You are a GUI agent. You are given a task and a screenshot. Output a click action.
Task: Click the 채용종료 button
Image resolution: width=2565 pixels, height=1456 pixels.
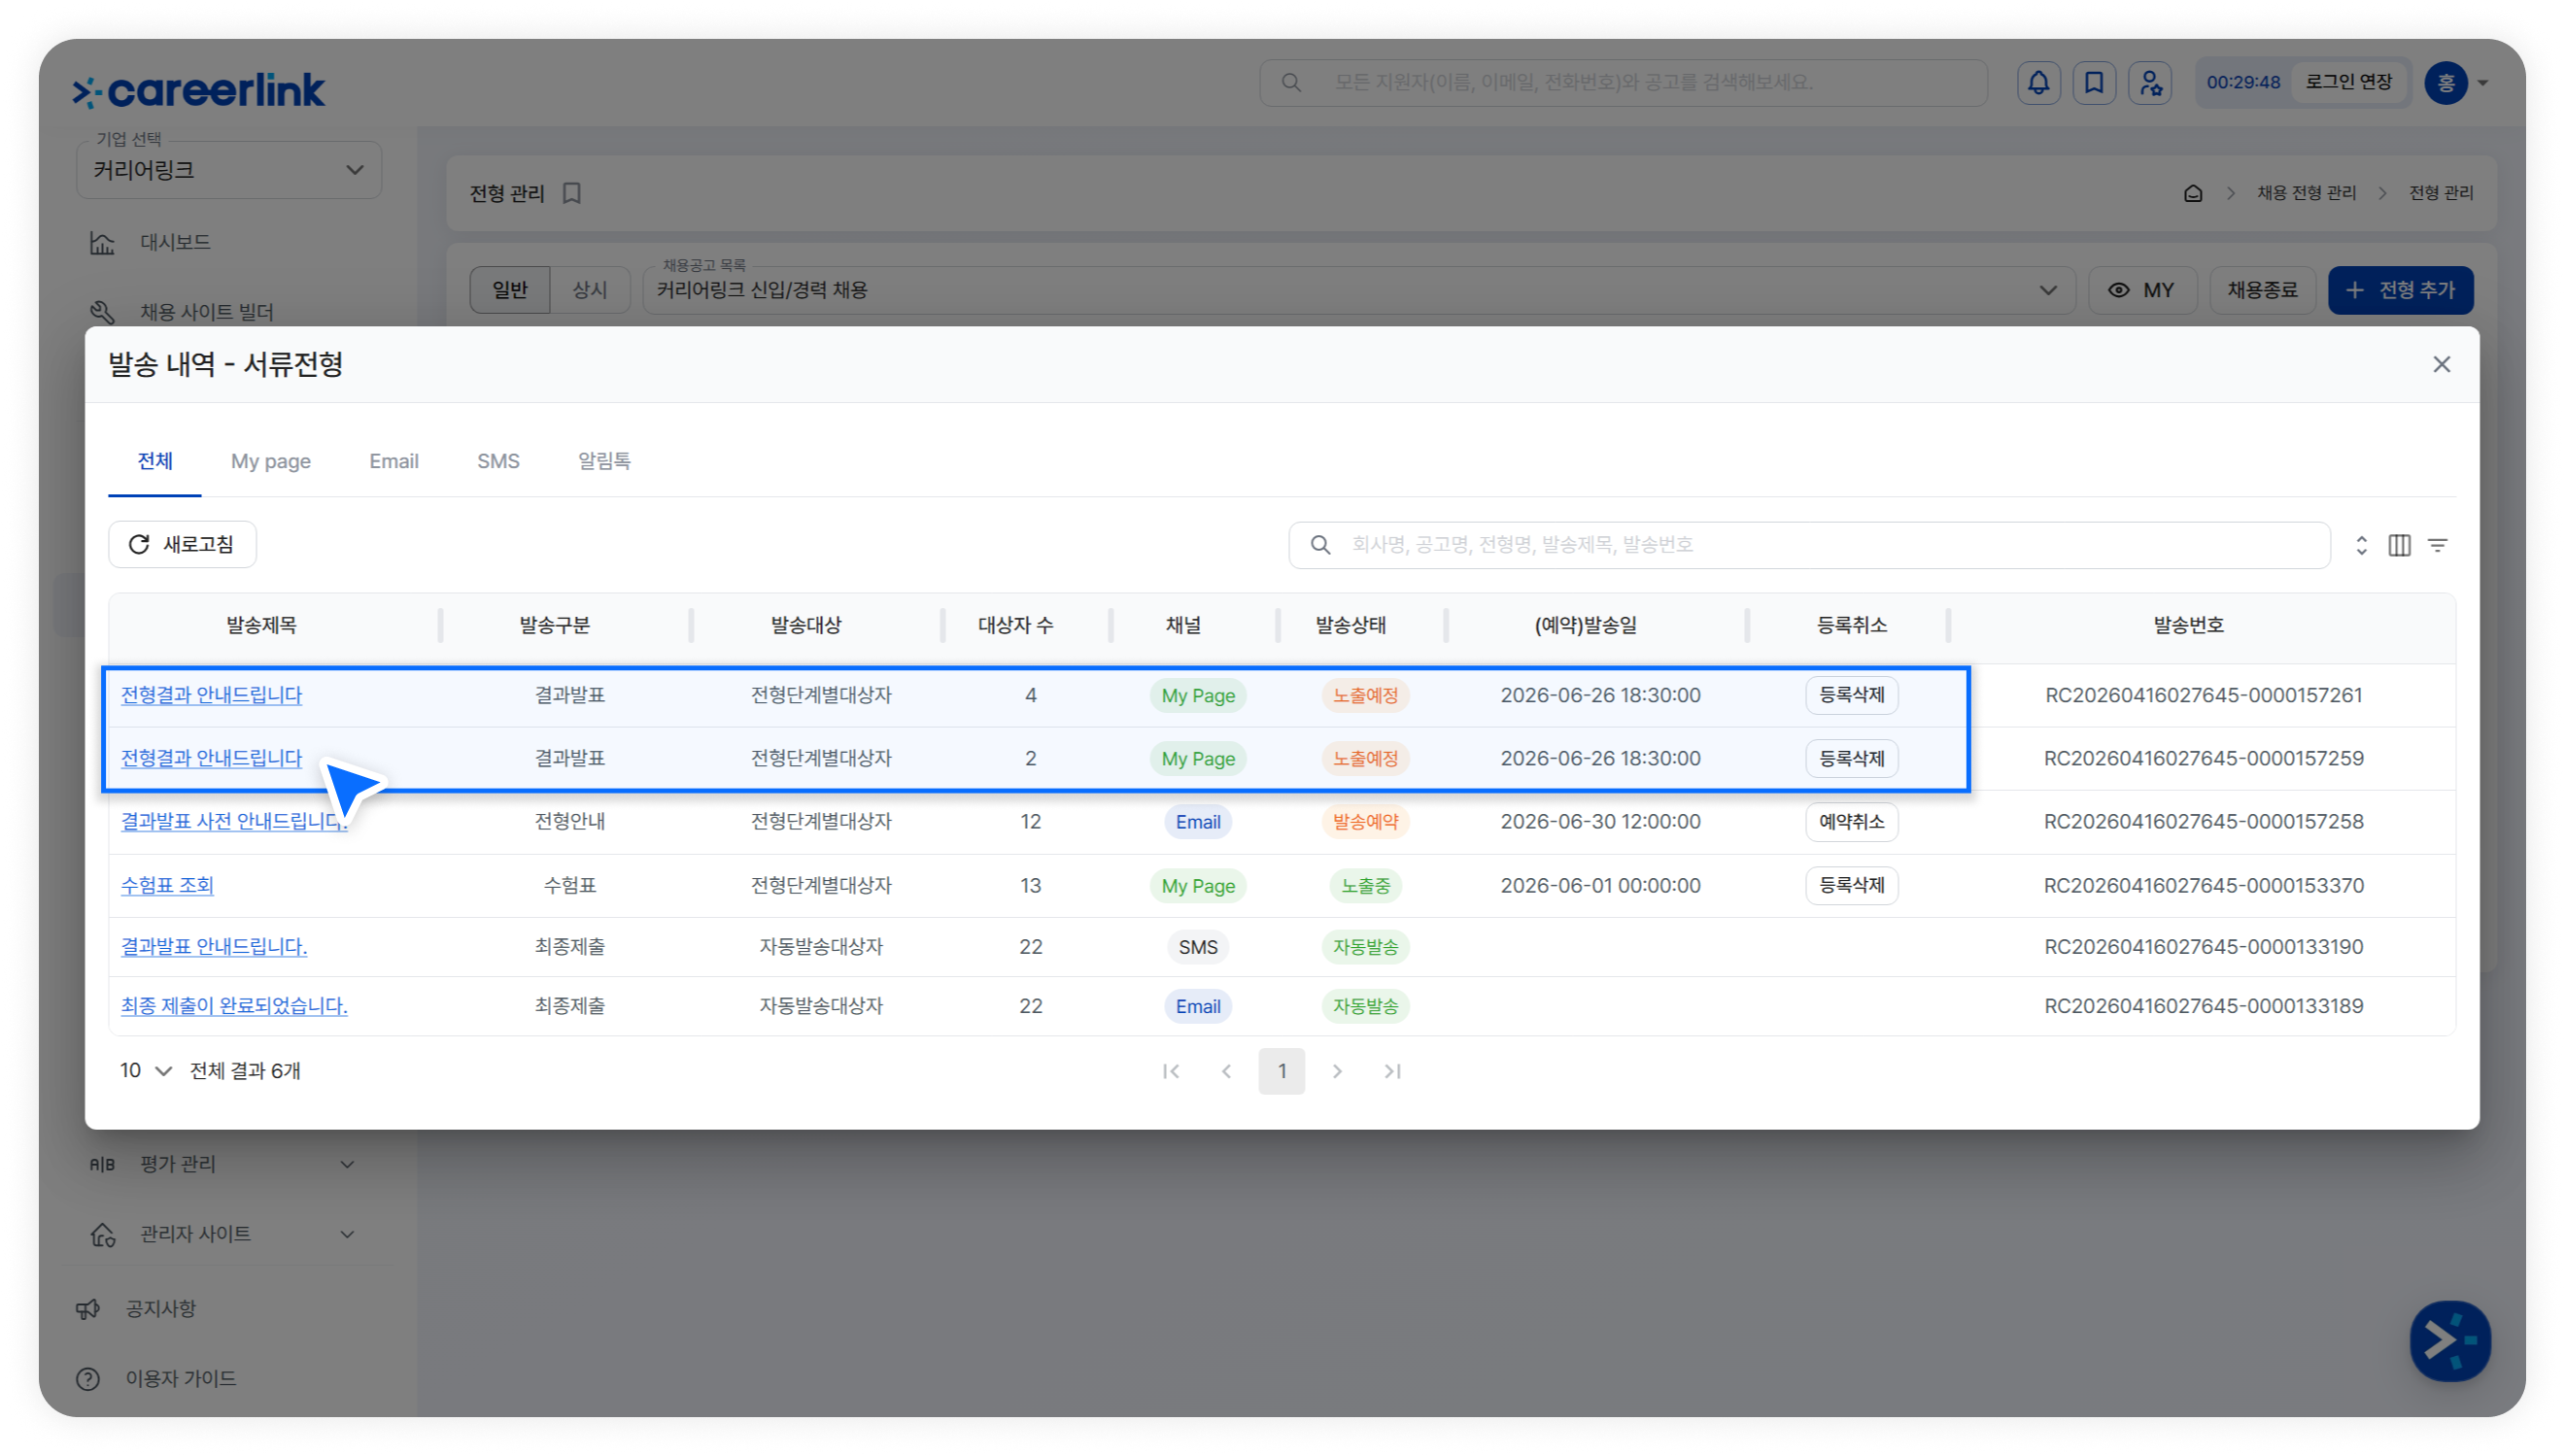[x=2262, y=290]
